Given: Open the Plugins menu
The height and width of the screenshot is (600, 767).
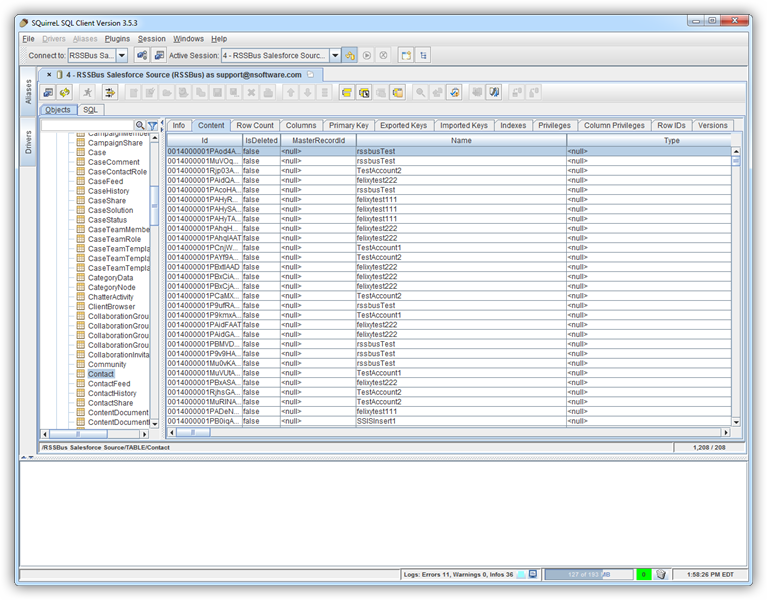Looking at the screenshot, I should (x=117, y=38).
